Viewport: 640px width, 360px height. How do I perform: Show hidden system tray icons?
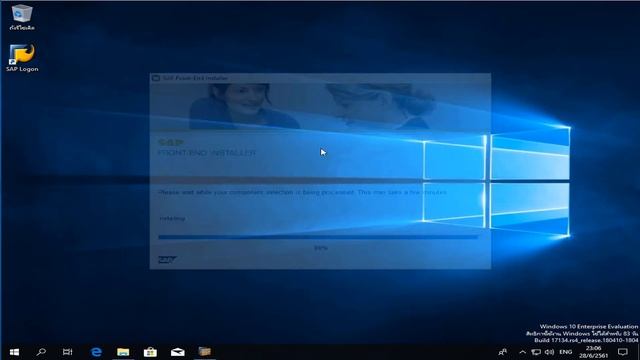(522, 352)
